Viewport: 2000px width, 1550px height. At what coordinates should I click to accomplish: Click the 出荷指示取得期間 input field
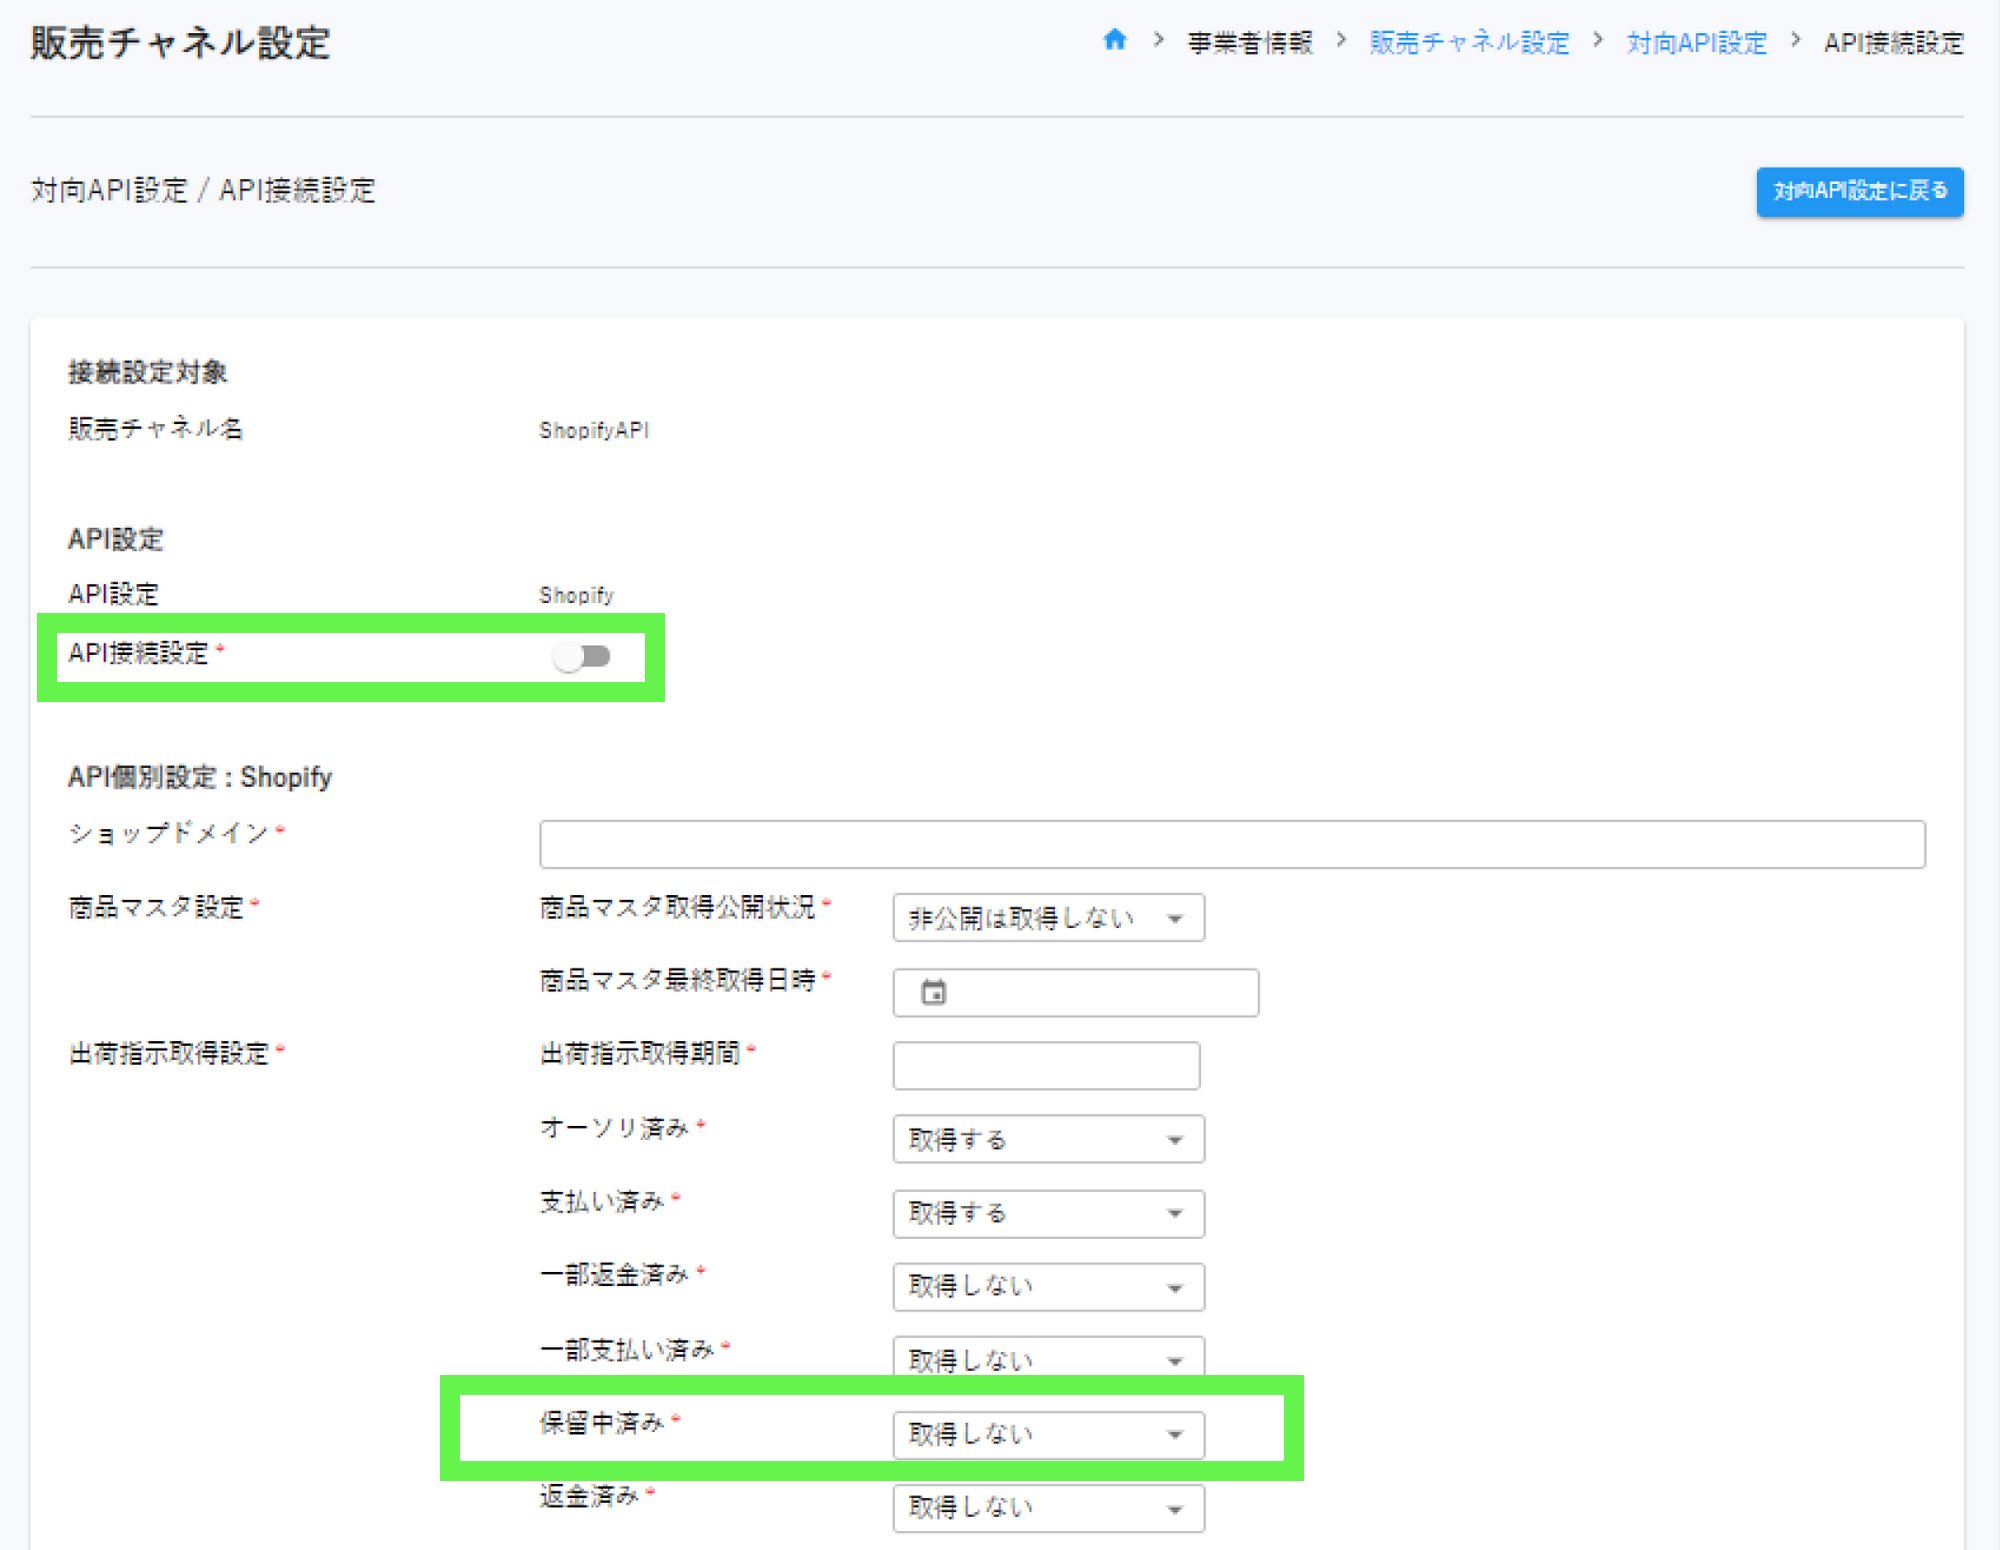pos(1045,1066)
